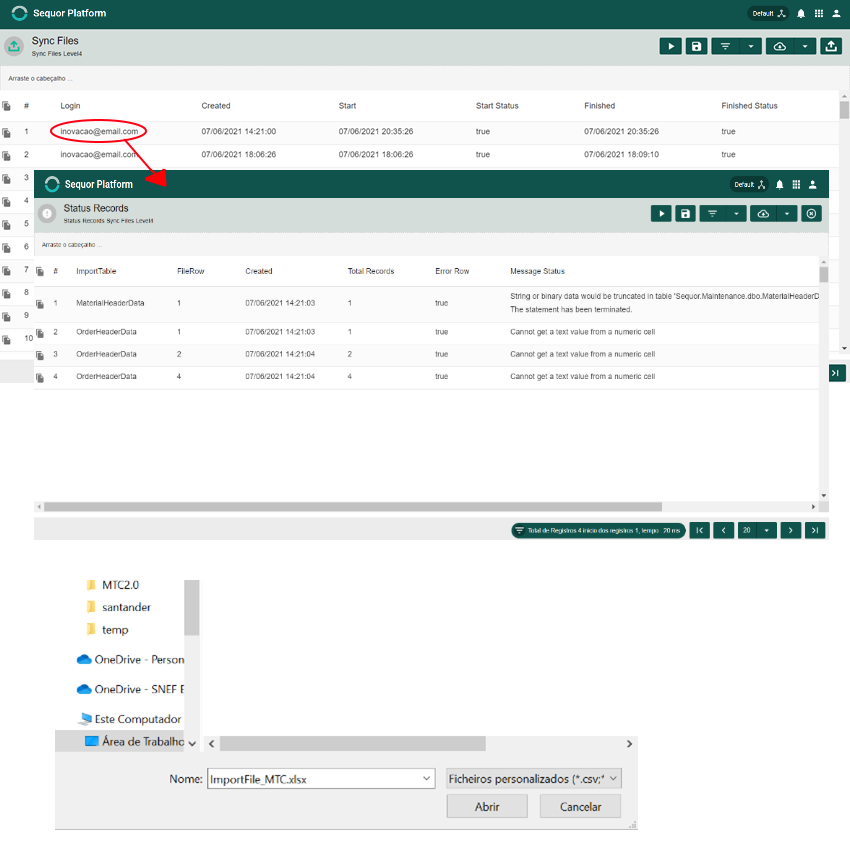Screen dimensions: 850x850
Task: Expand the Status Records filter dropdown arrow
Action: pos(736,214)
